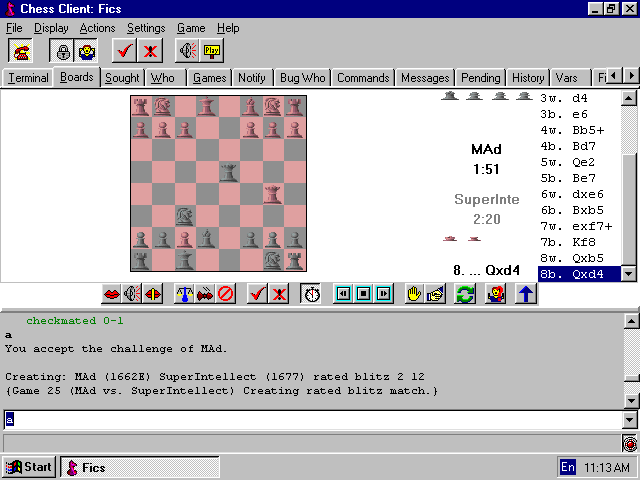Select move '4w. Bb5+' in move list
Screen dimensions: 640x480
(x=579, y=130)
